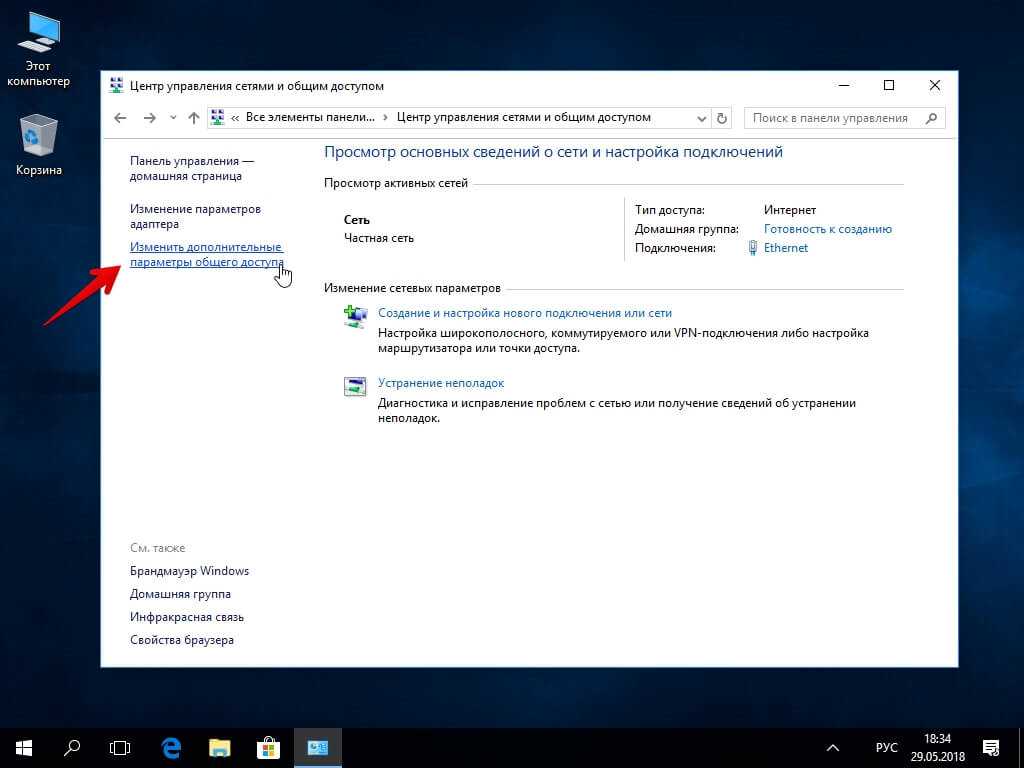Click the Back navigation arrow
The height and width of the screenshot is (768, 1024).
point(121,118)
